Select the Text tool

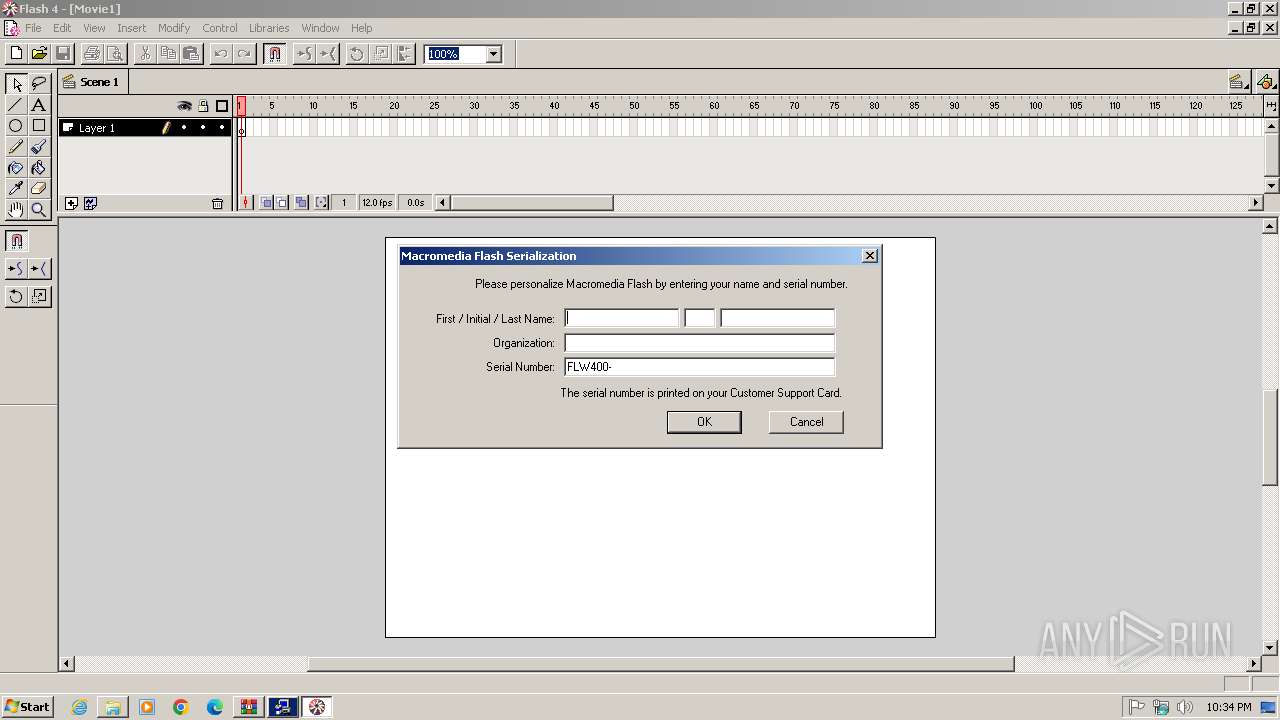coord(39,105)
